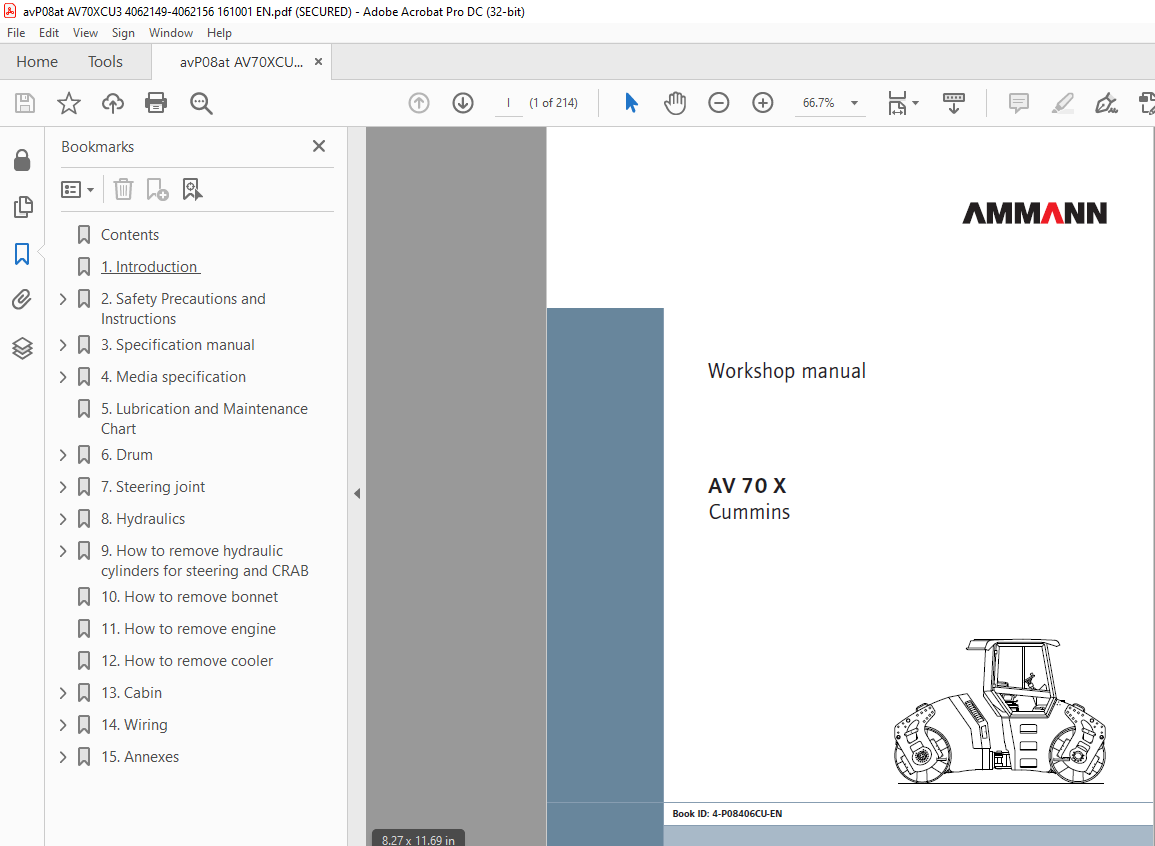Screen dimensions: 1155x846
Task: Open the Attachments paperclip panel
Action: (x=22, y=300)
